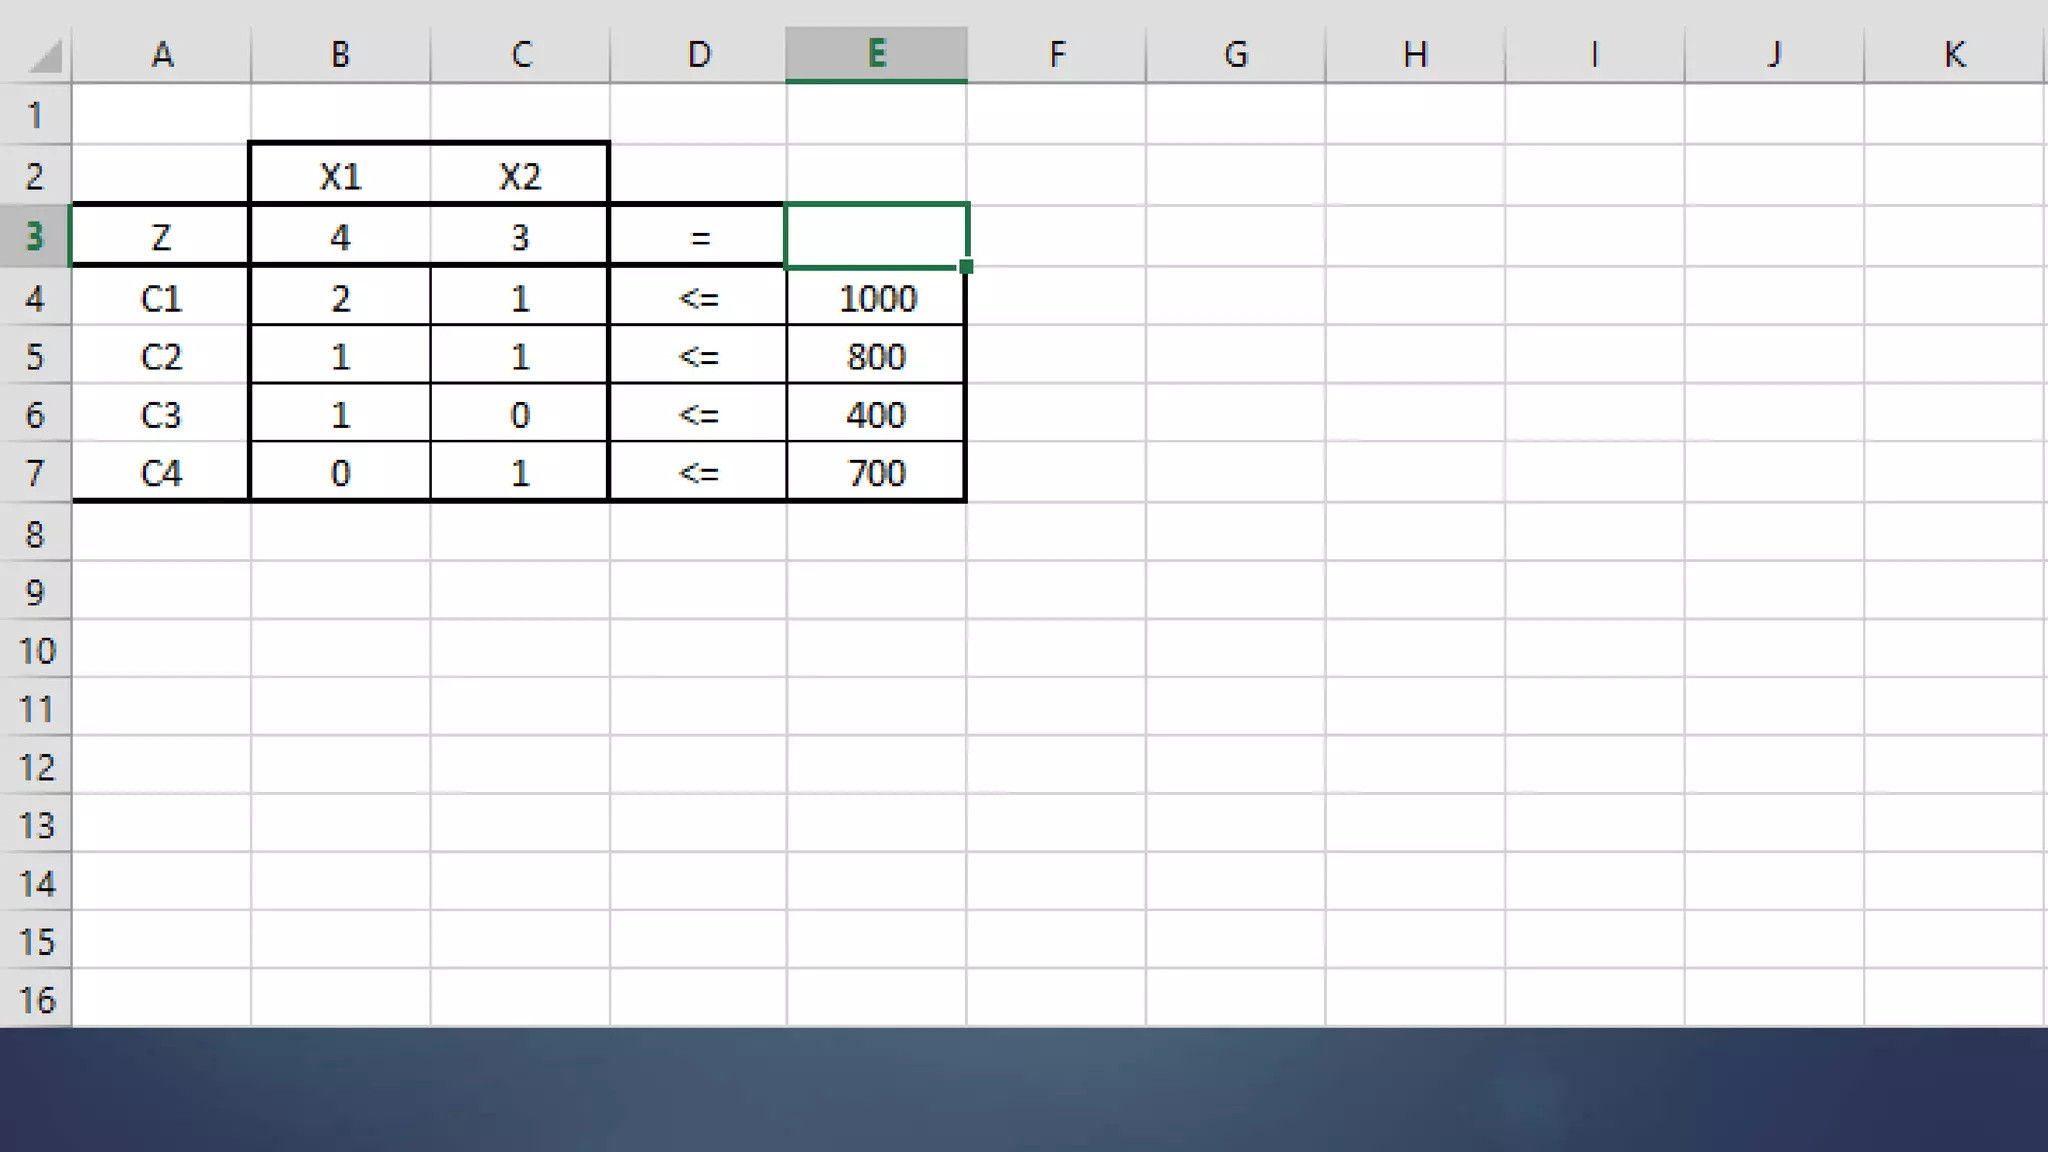This screenshot has height=1152, width=2048.
Task: Click column H header
Action: click(x=1414, y=54)
